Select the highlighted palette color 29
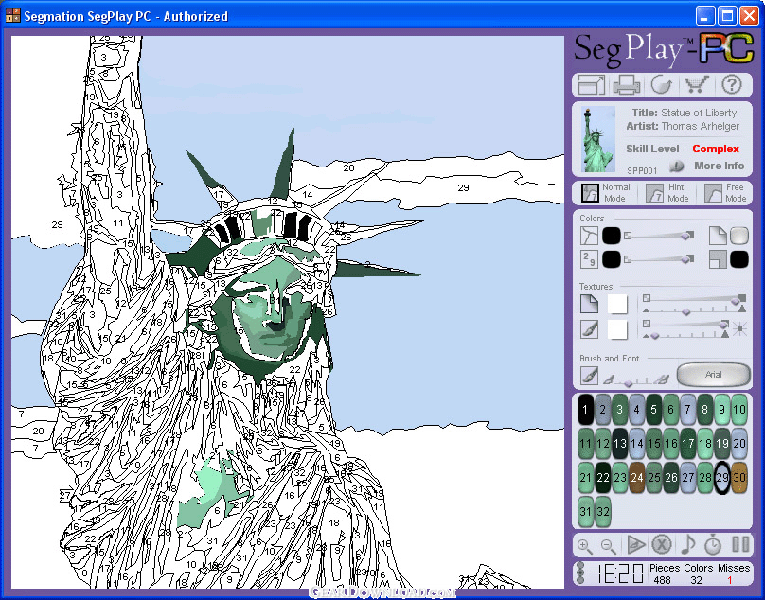The width and height of the screenshot is (765, 600). coord(722,478)
